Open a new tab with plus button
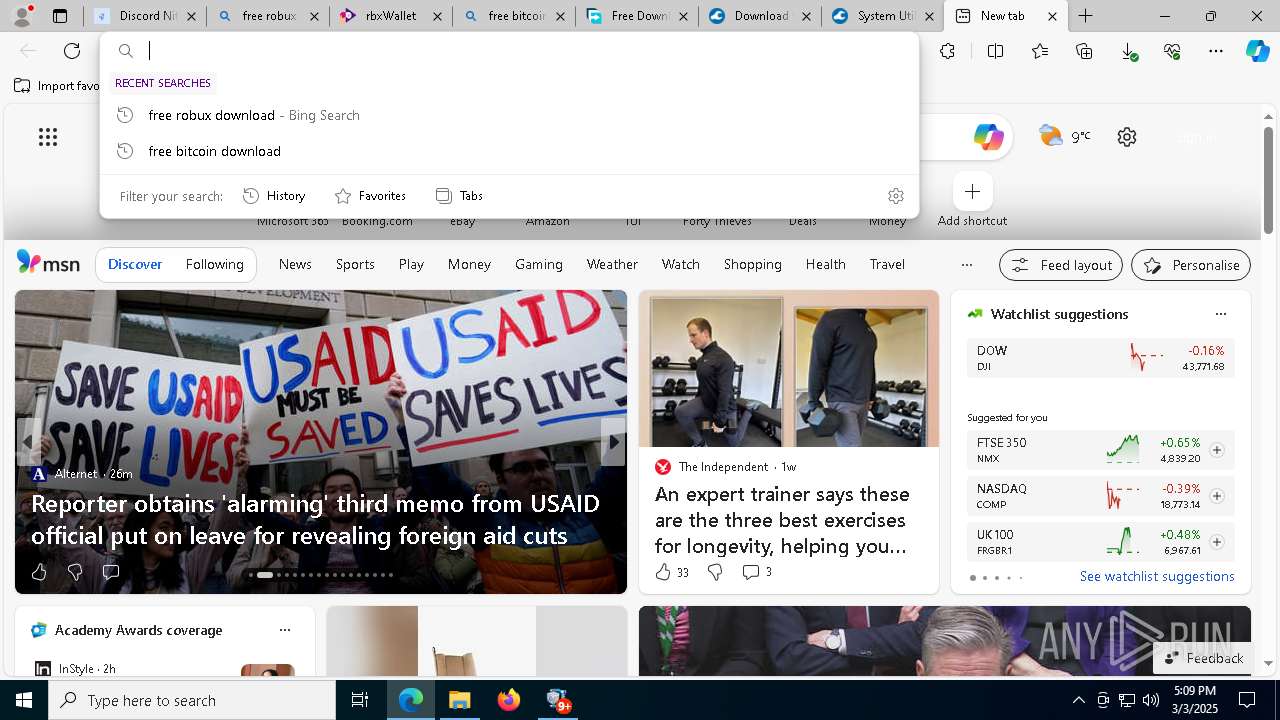 (x=1085, y=16)
